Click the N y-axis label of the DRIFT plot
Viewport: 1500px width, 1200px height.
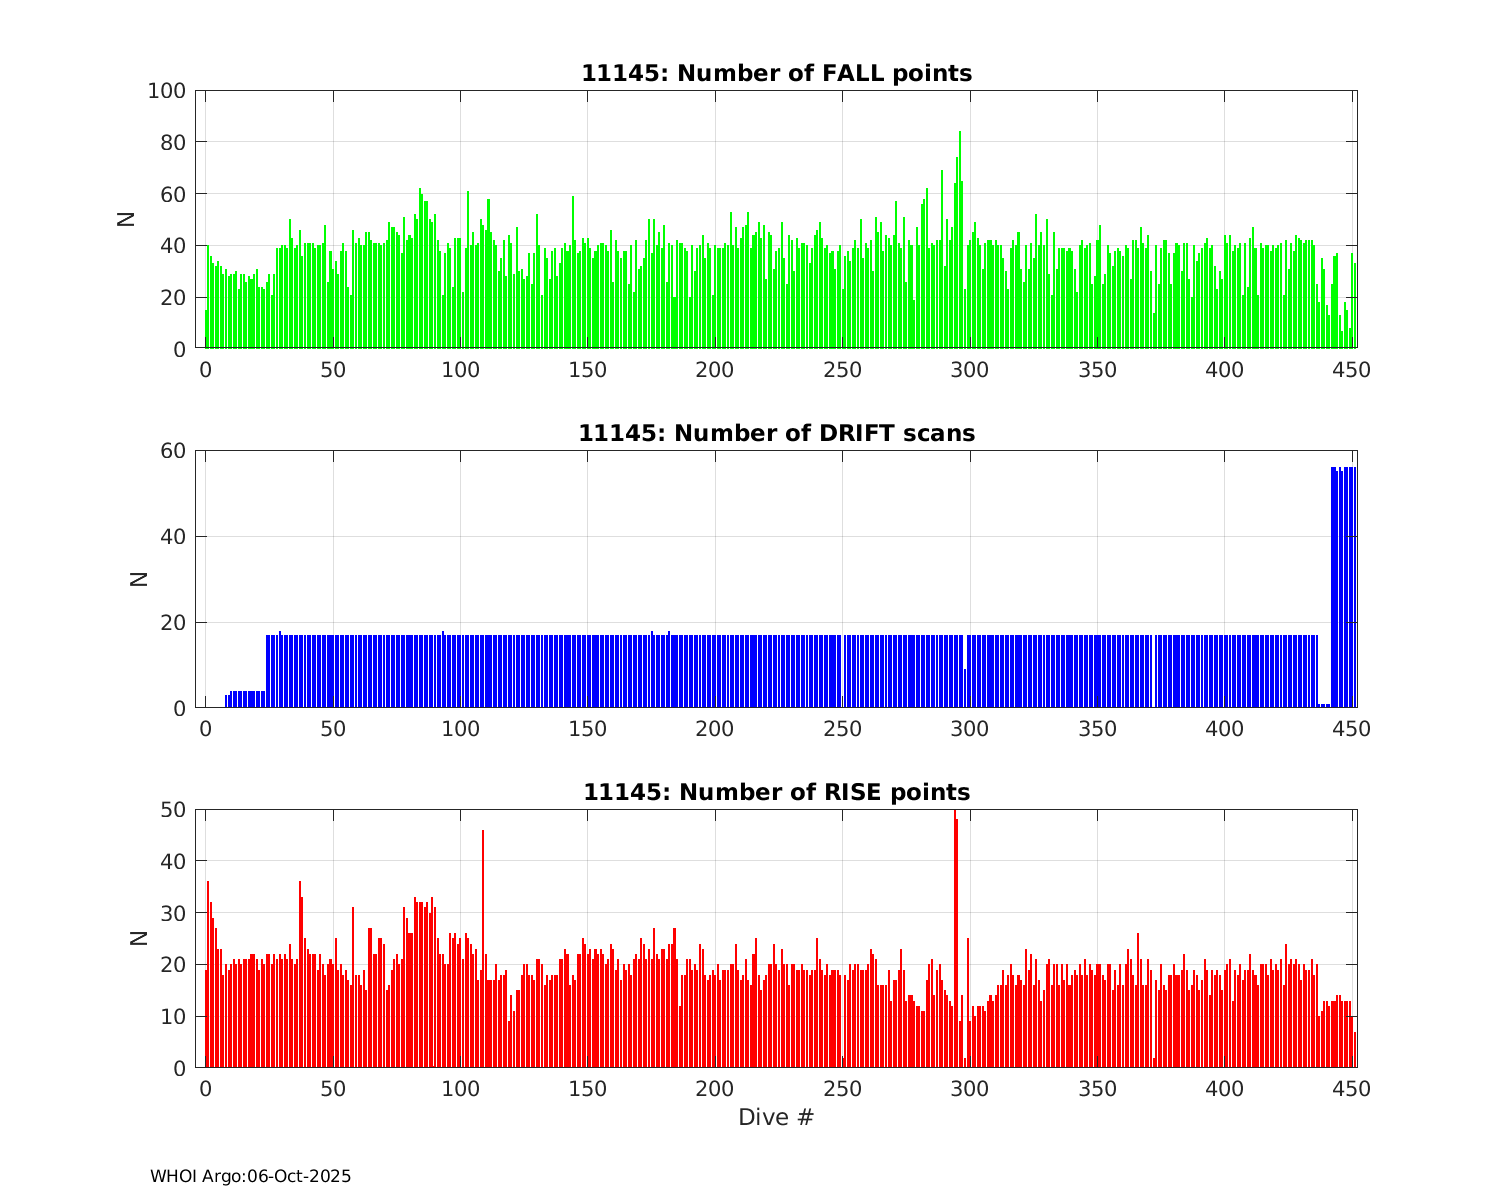coord(139,578)
